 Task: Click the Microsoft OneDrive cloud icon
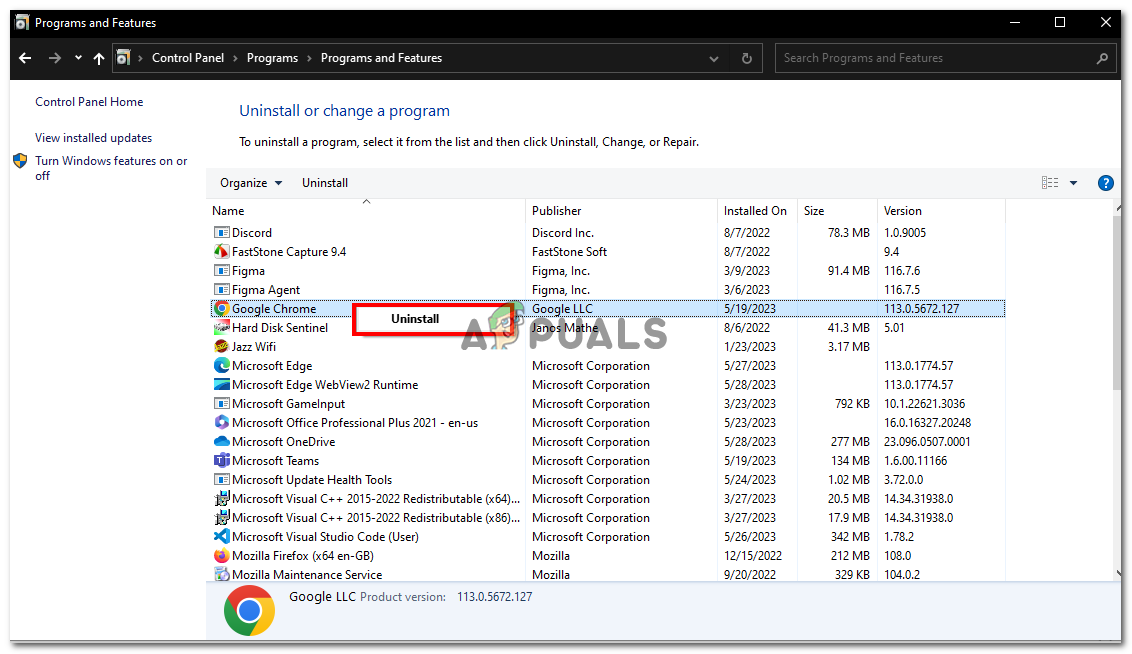[222, 442]
